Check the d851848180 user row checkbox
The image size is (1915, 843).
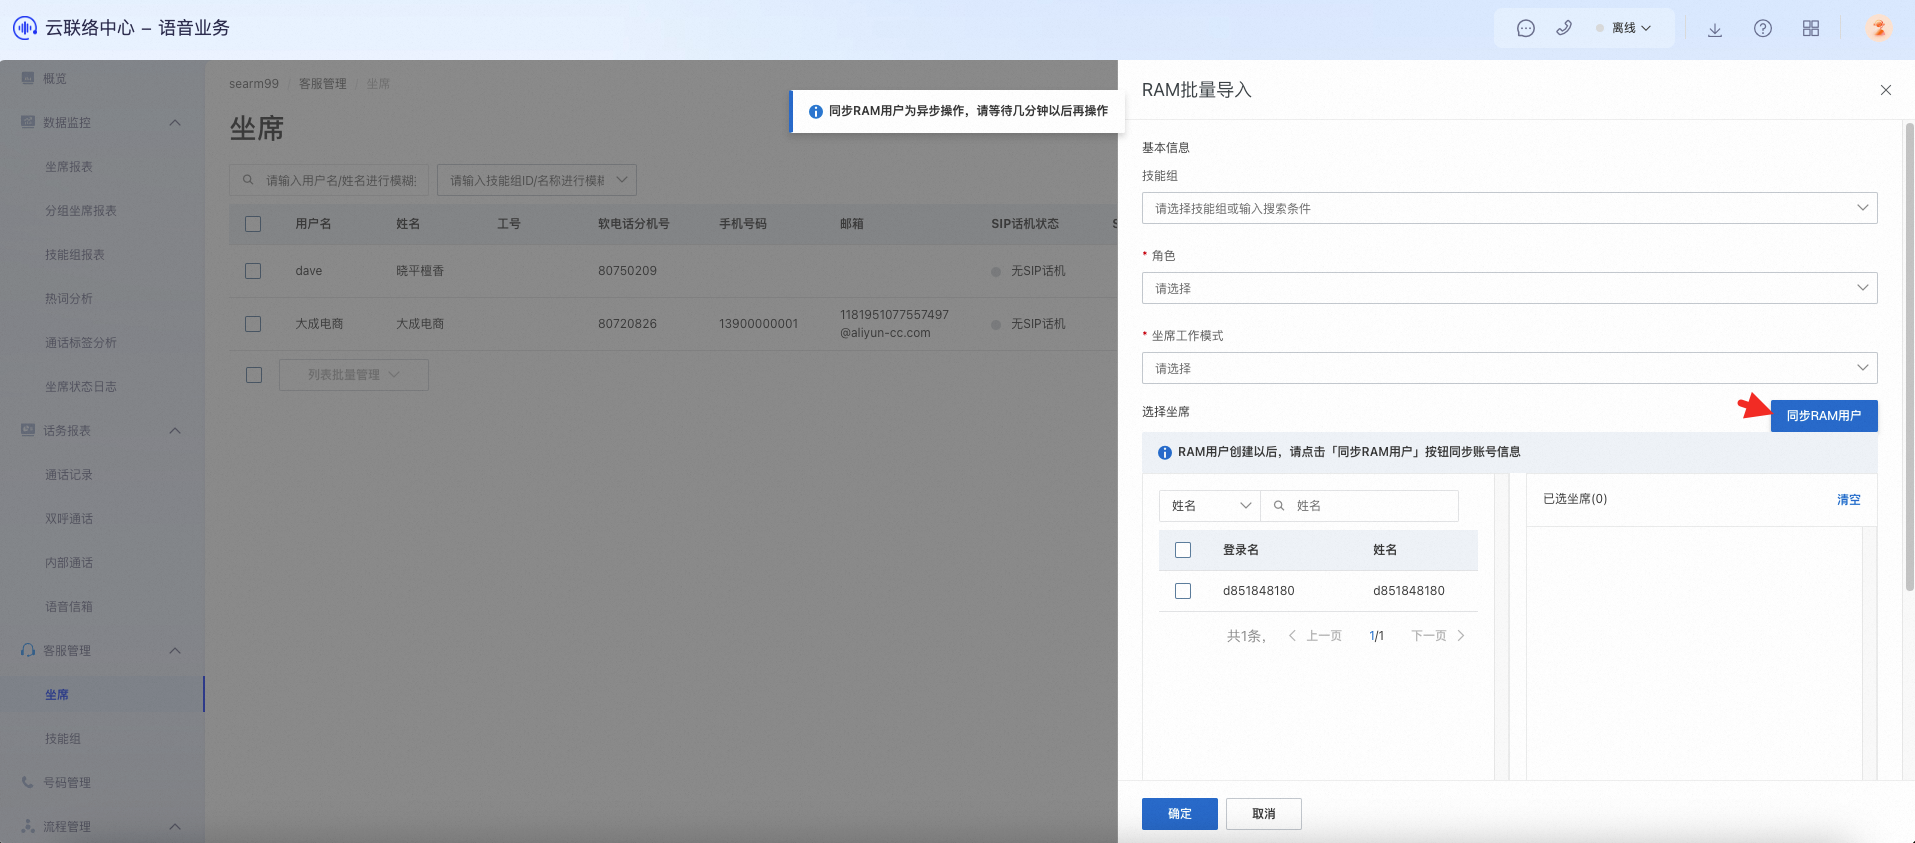tap(1183, 591)
